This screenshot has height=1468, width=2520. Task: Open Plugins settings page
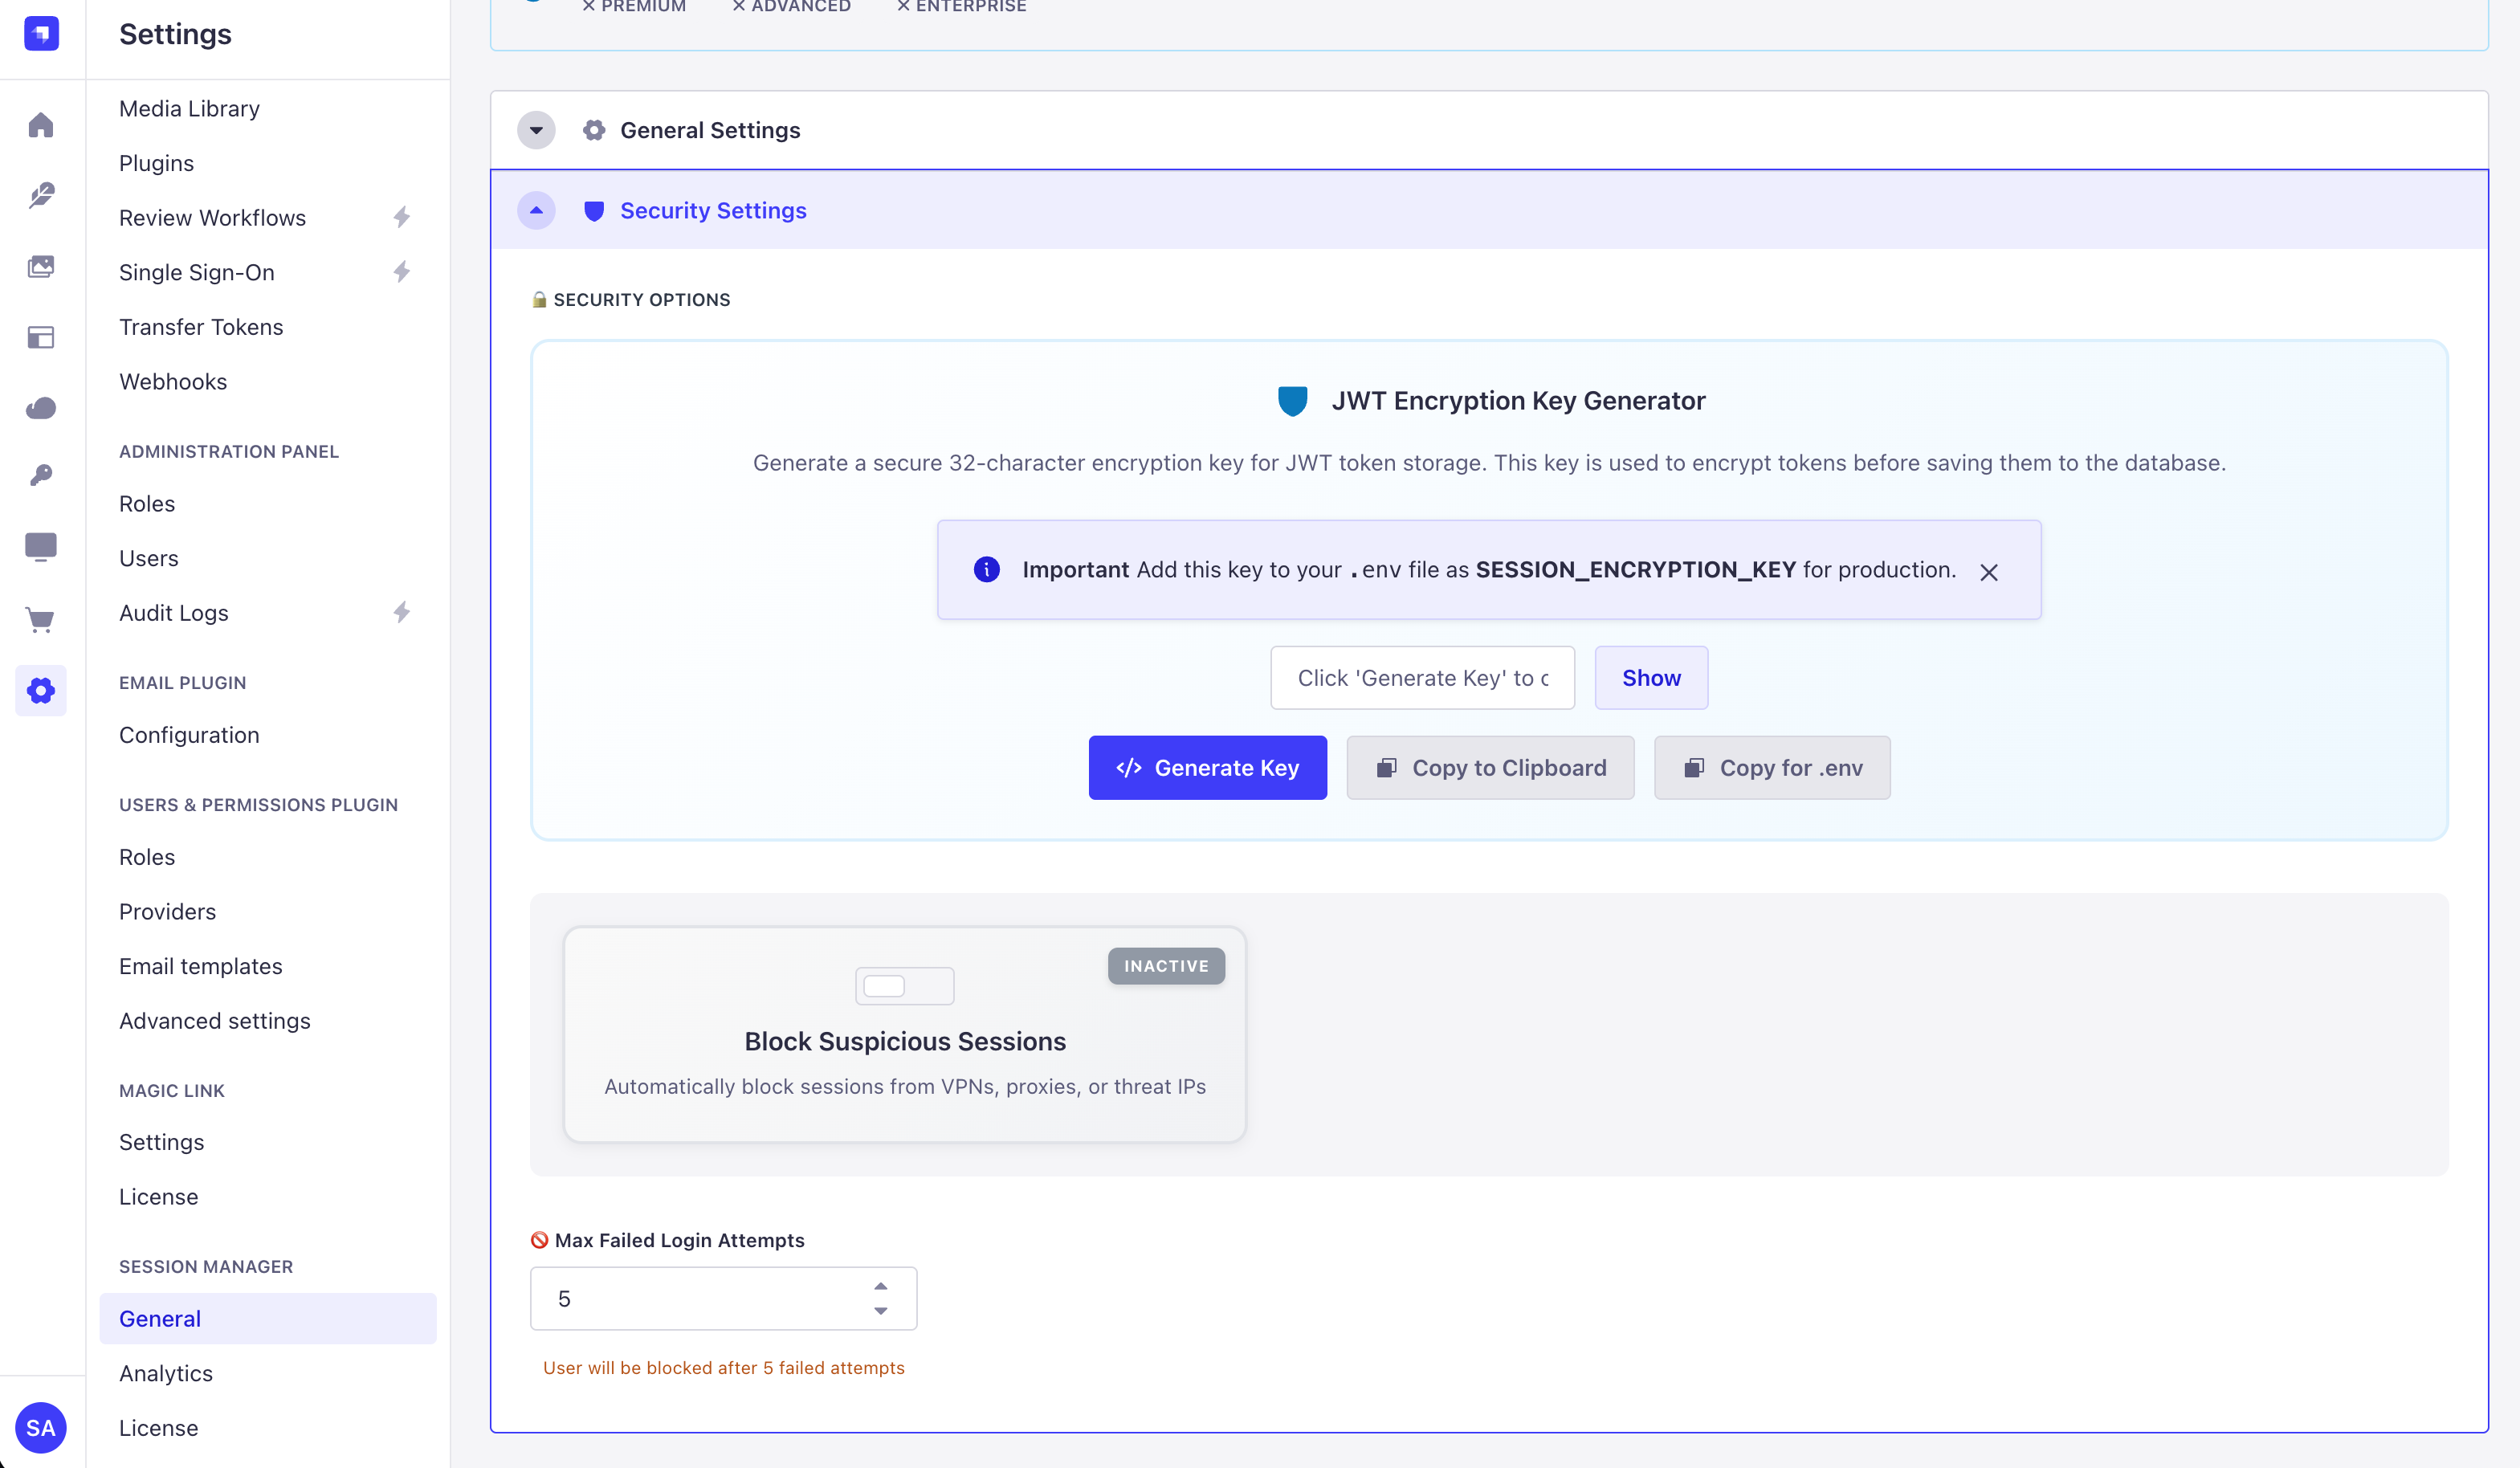pos(156,163)
